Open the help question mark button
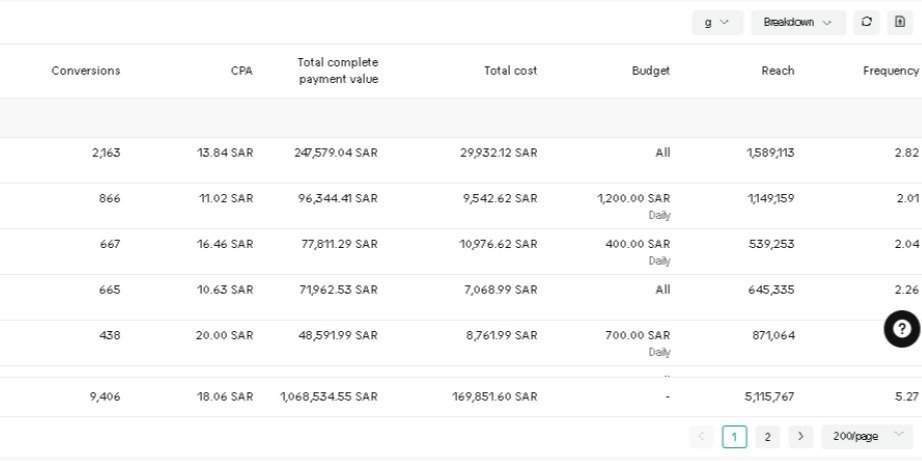This screenshot has width=922, height=461. (x=902, y=329)
